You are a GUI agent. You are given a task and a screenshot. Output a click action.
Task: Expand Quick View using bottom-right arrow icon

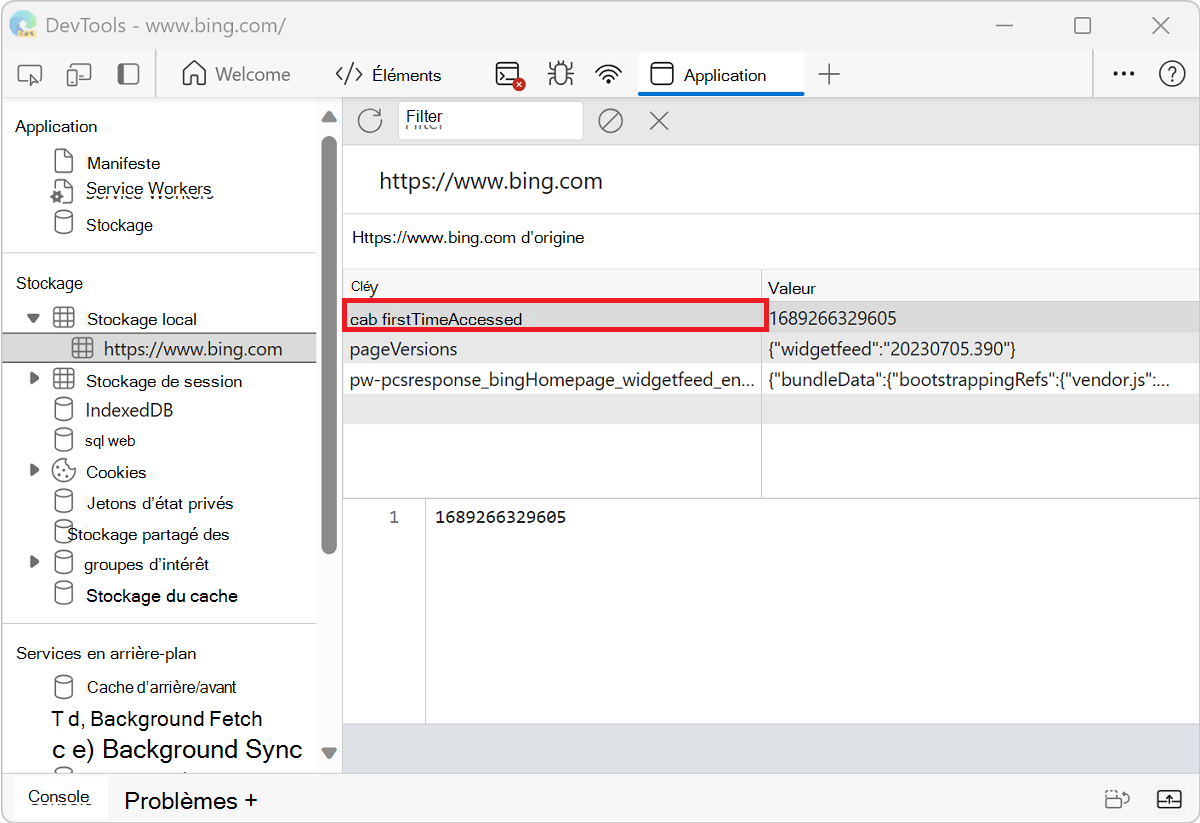(1168, 799)
